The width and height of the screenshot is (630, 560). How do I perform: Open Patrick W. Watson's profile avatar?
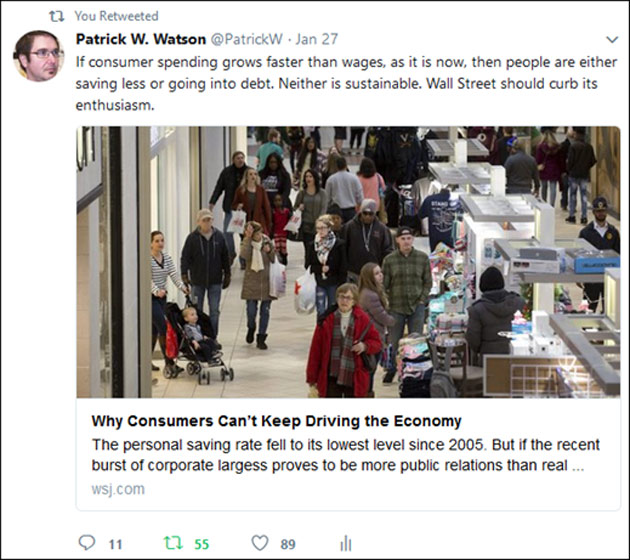tap(39, 56)
